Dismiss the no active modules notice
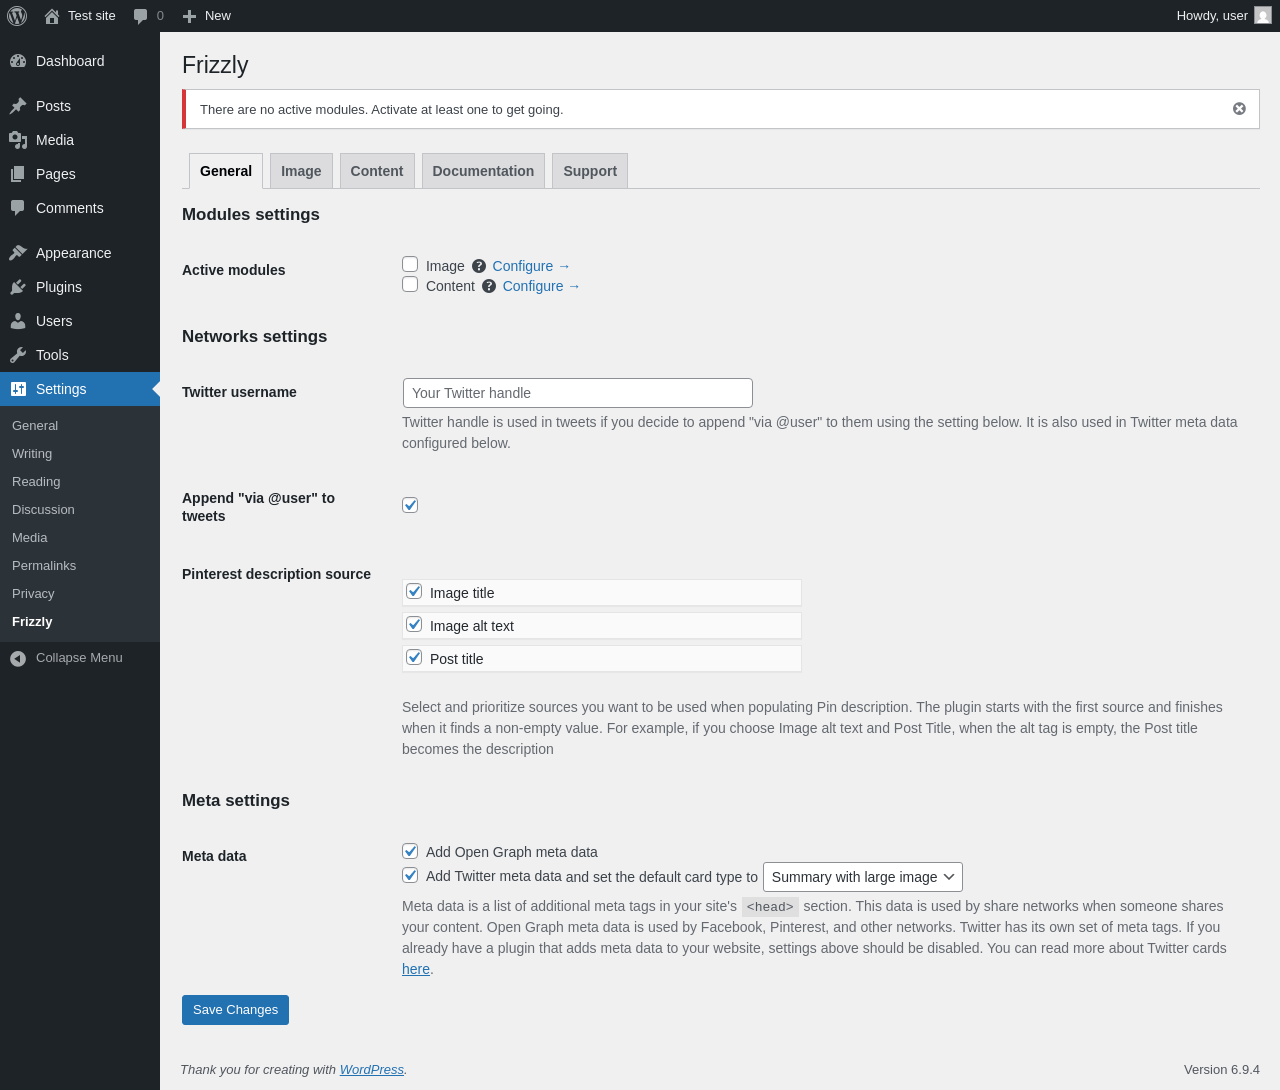1280x1090 pixels. pyautogui.click(x=1239, y=109)
